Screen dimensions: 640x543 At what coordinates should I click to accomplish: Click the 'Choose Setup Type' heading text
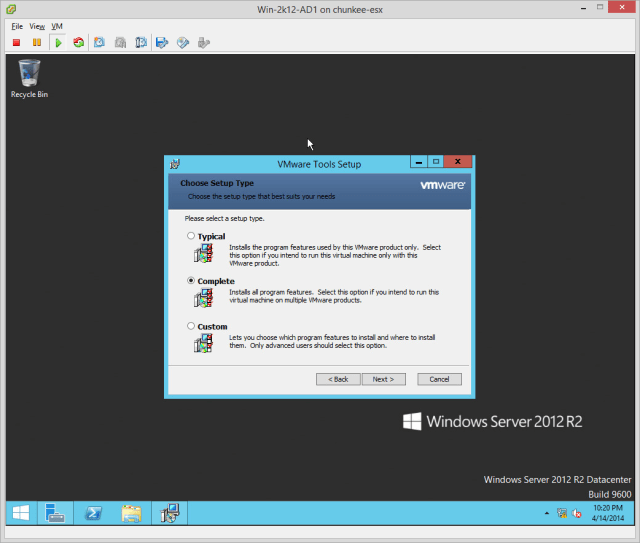click(x=217, y=183)
